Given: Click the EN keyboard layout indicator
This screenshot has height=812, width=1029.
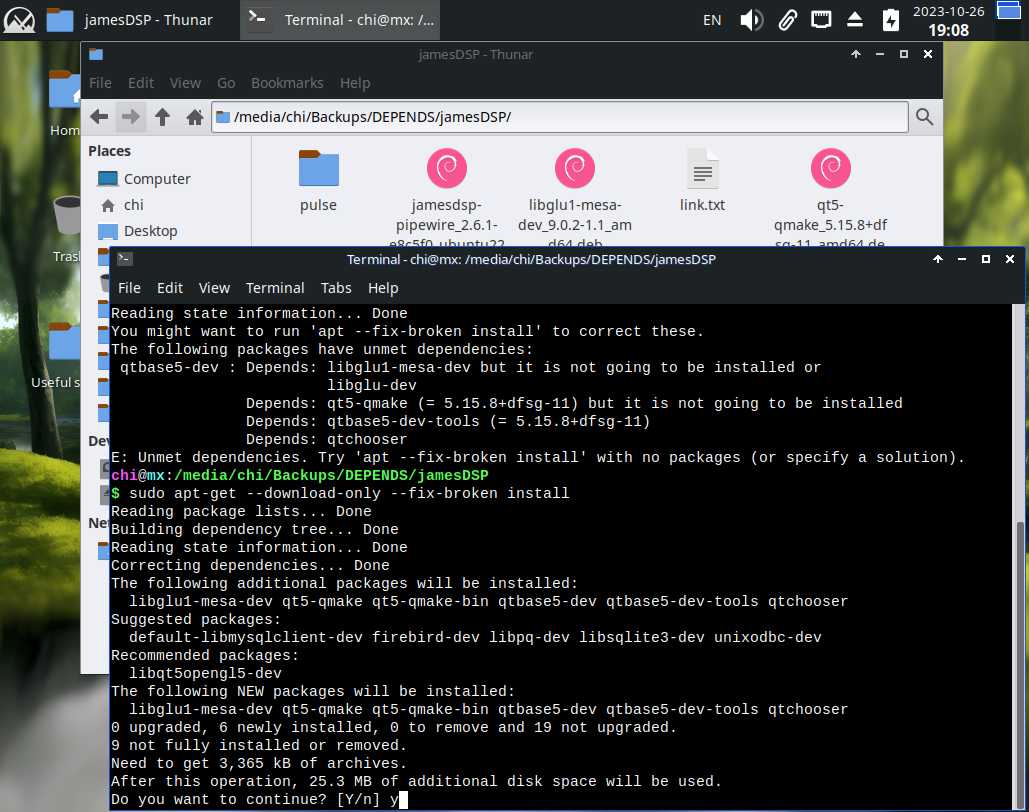Looking at the screenshot, I should 712,20.
